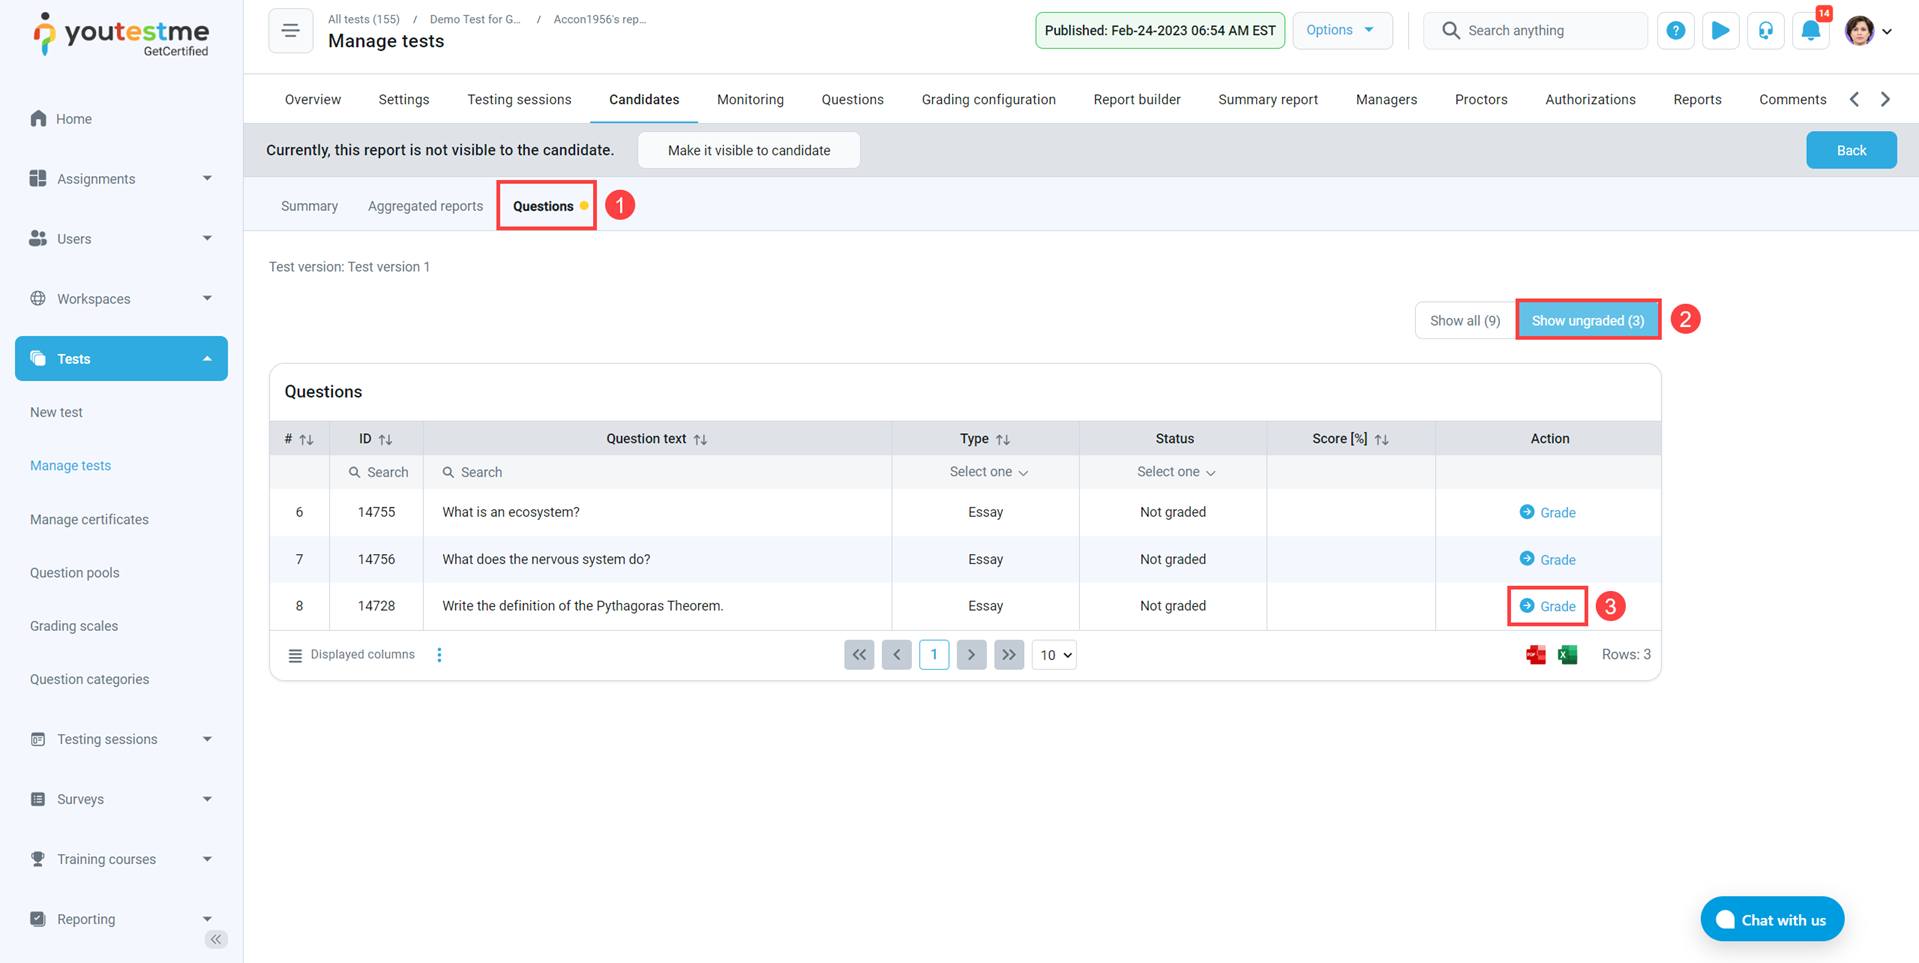The width and height of the screenshot is (1919, 963).
Task: Export questions table to Excel
Action: [1567, 655]
